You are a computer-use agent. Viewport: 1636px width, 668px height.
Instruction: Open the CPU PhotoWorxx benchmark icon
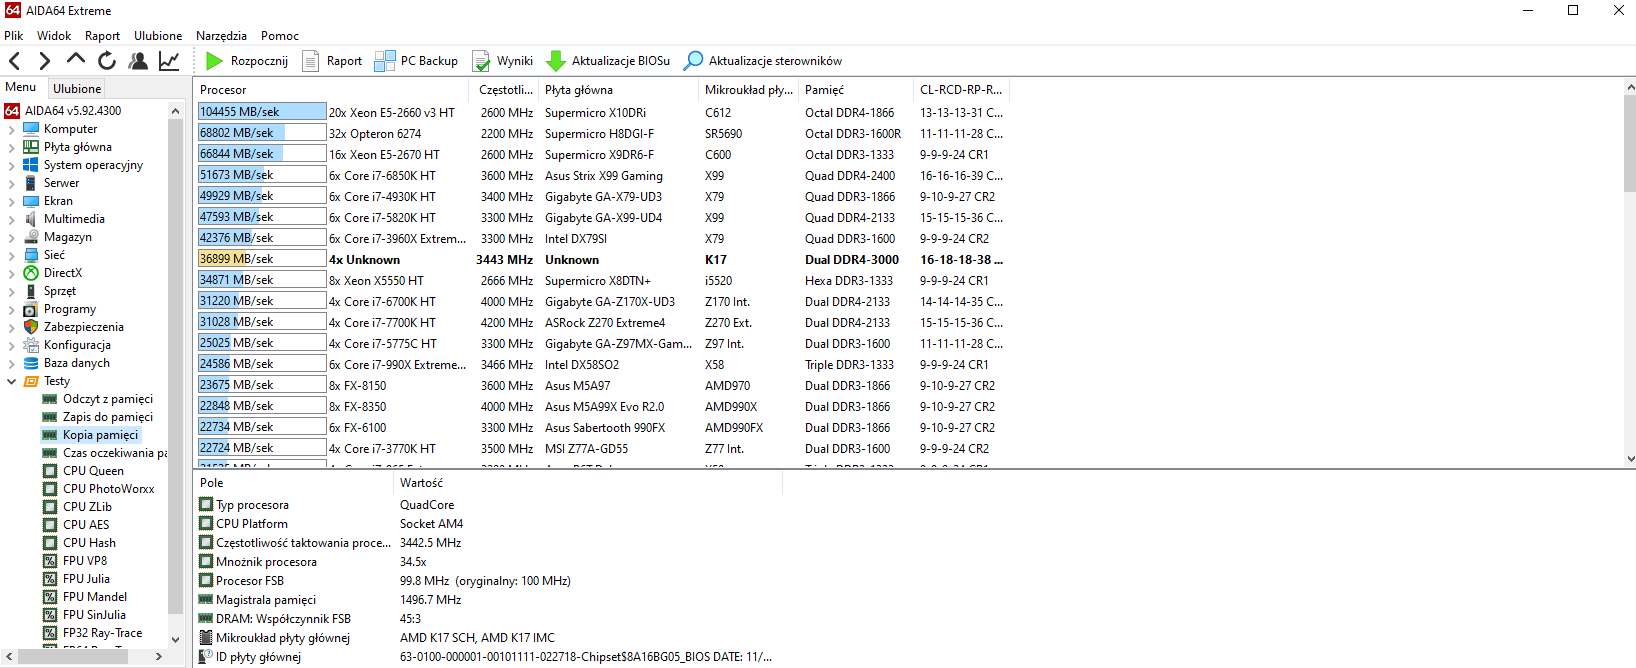pyautogui.click(x=50, y=489)
